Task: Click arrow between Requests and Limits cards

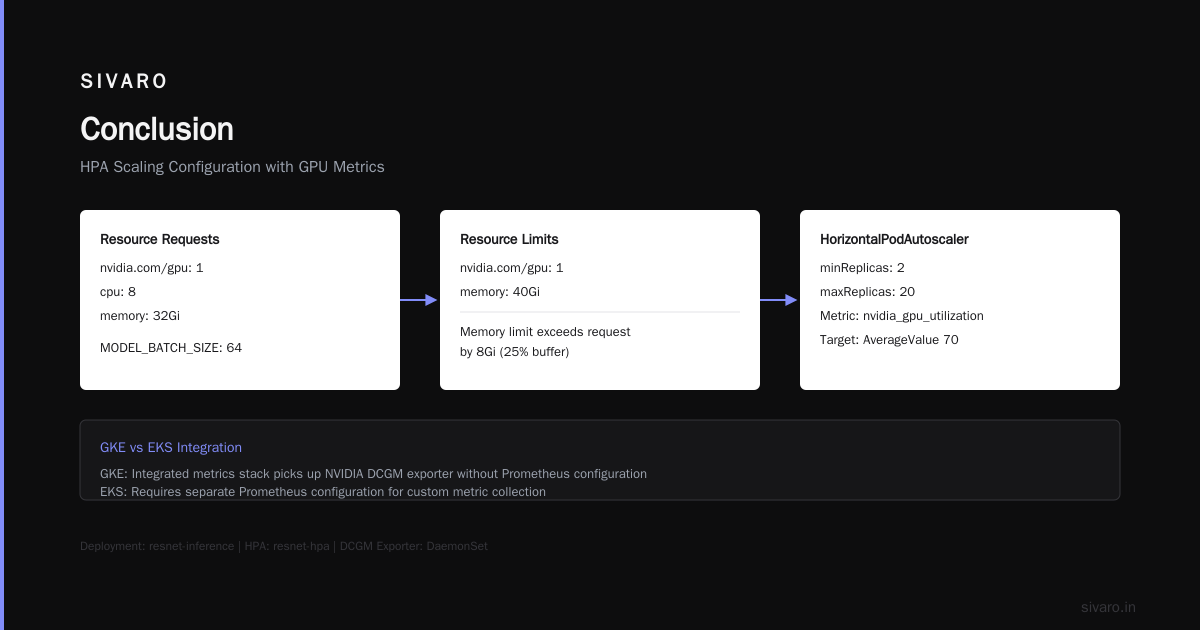Action: coord(419,300)
